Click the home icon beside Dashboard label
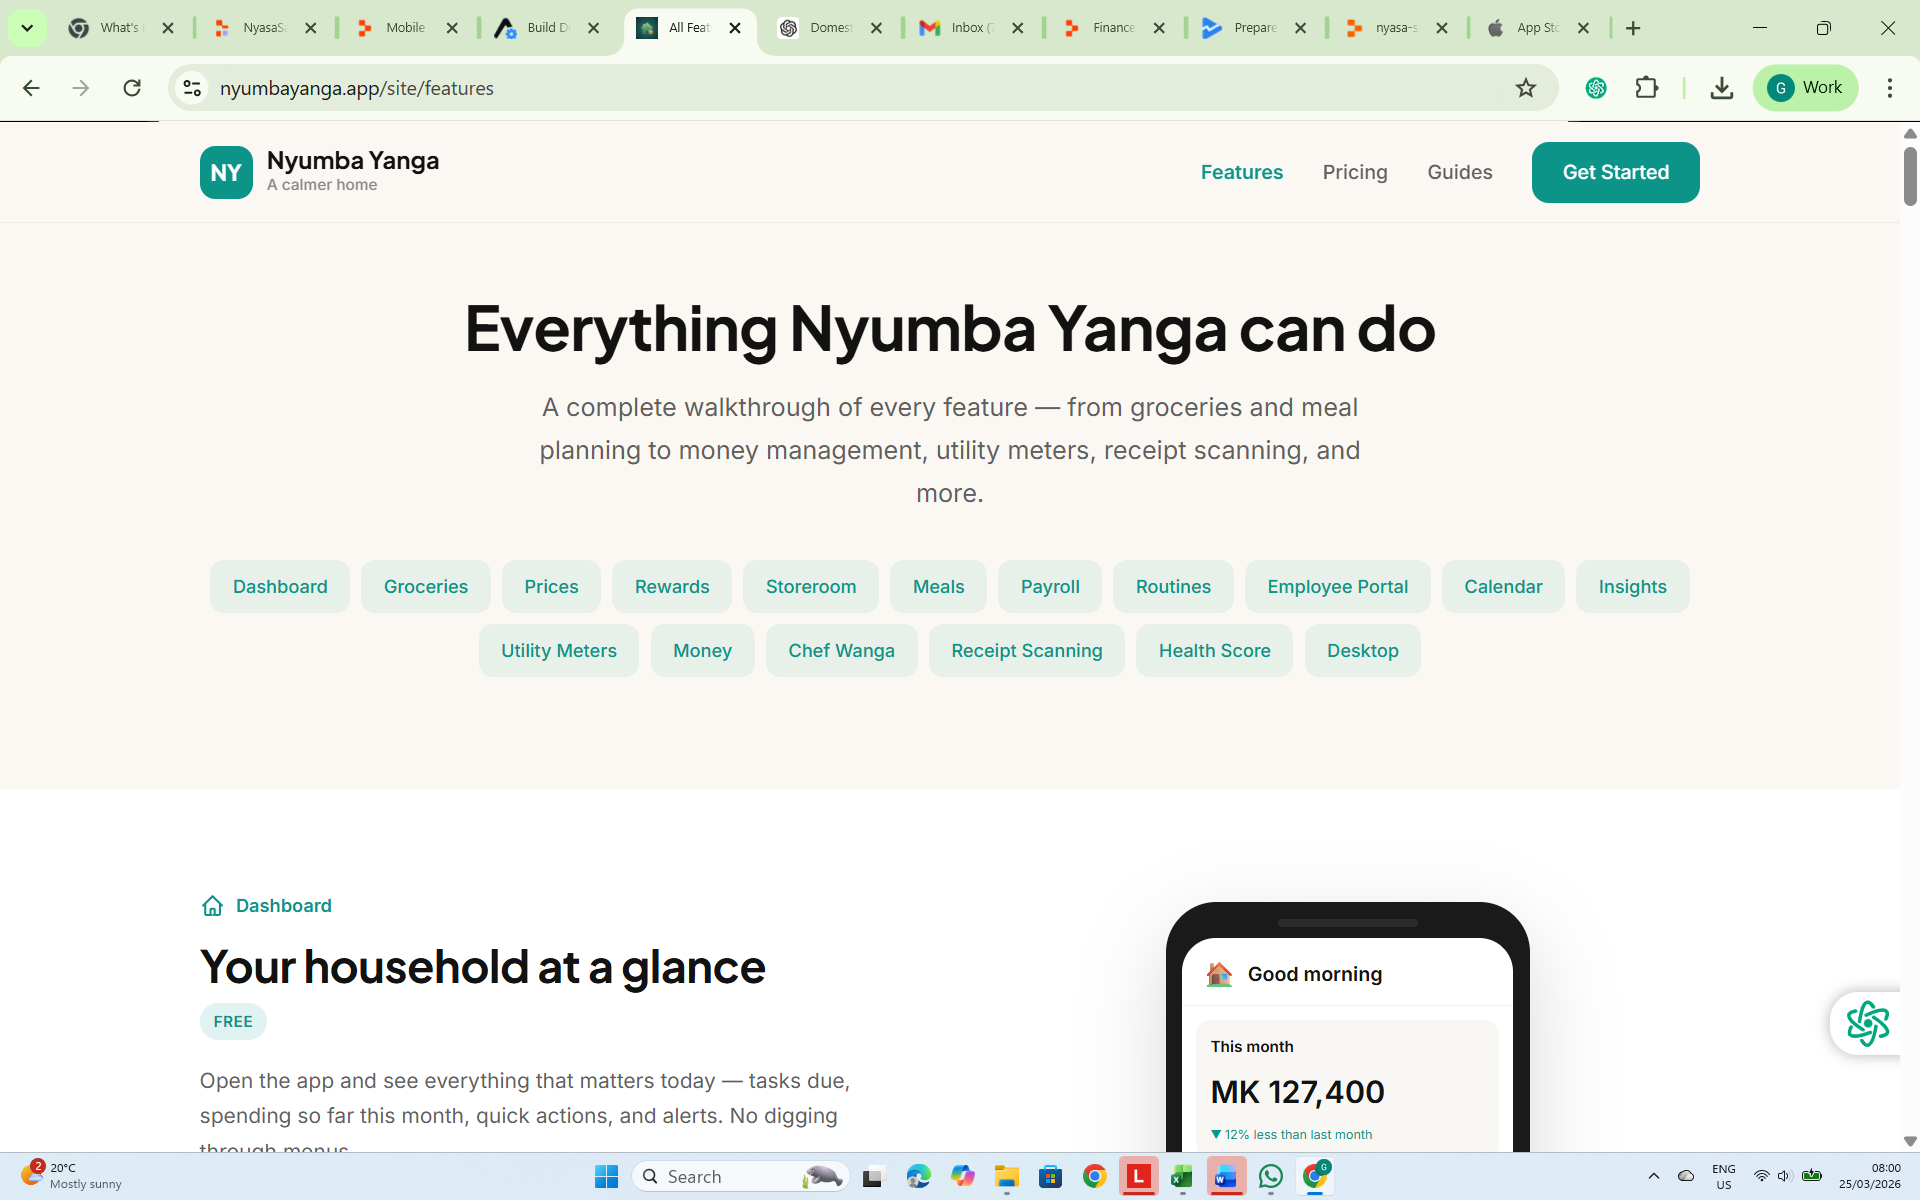 pos(212,906)
